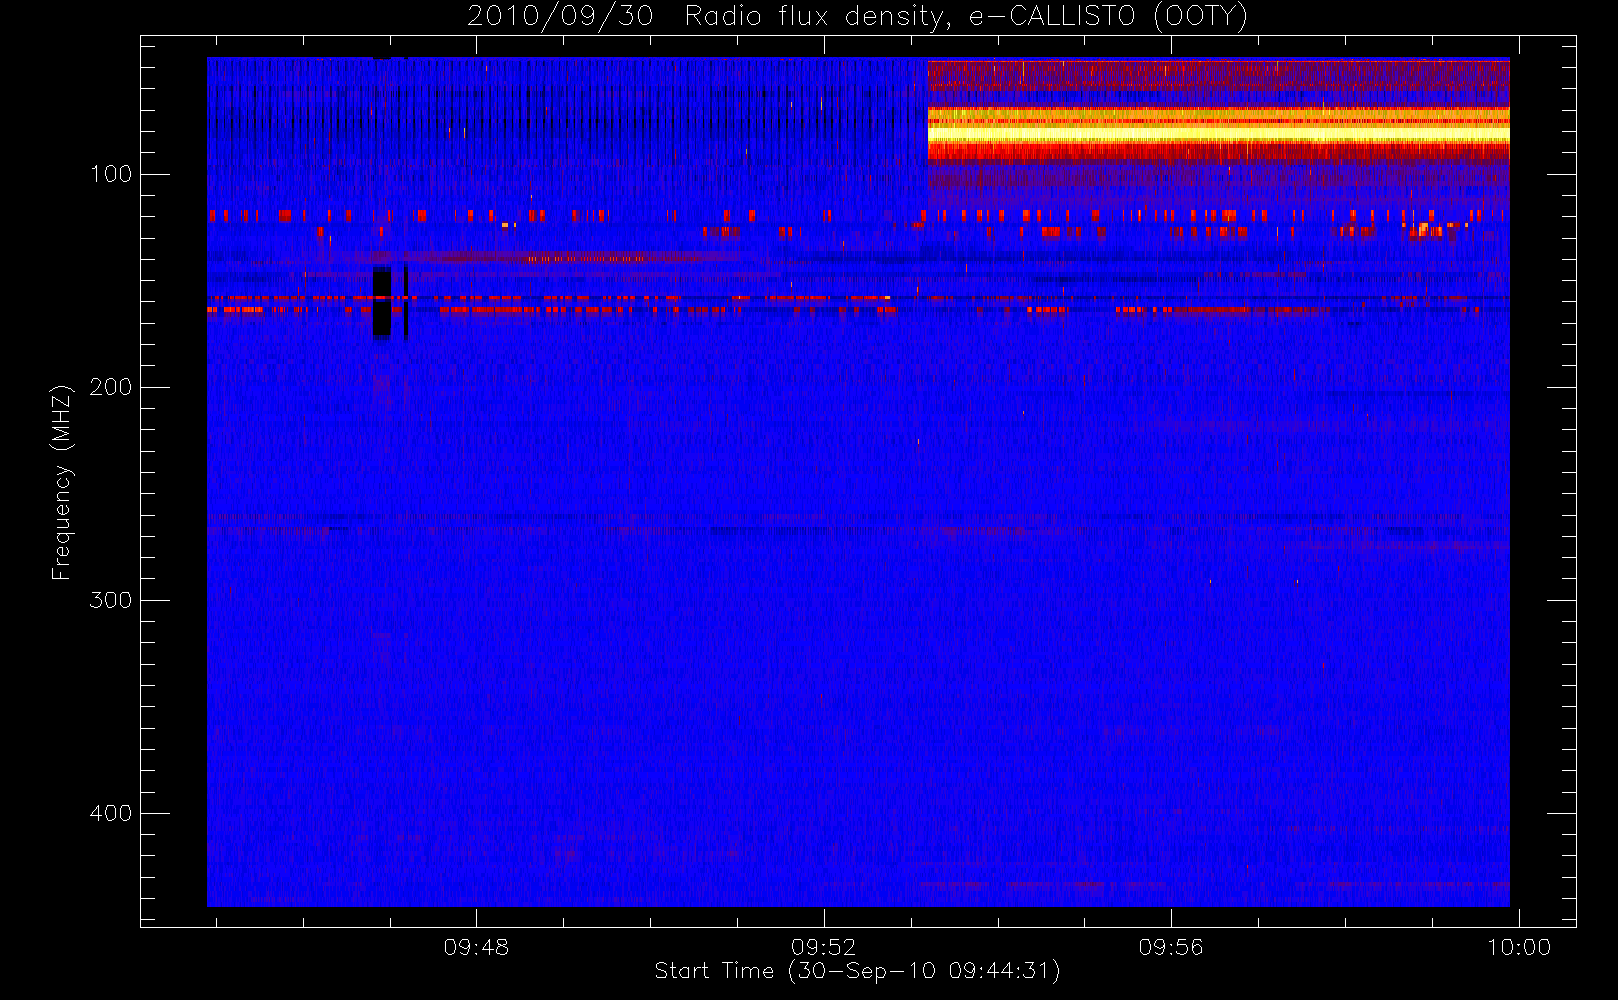The height and width of the screenshot is (1000, 1618).
Task: Click the 'Frequency (MHz)' axis label
Action: (62, 482)
